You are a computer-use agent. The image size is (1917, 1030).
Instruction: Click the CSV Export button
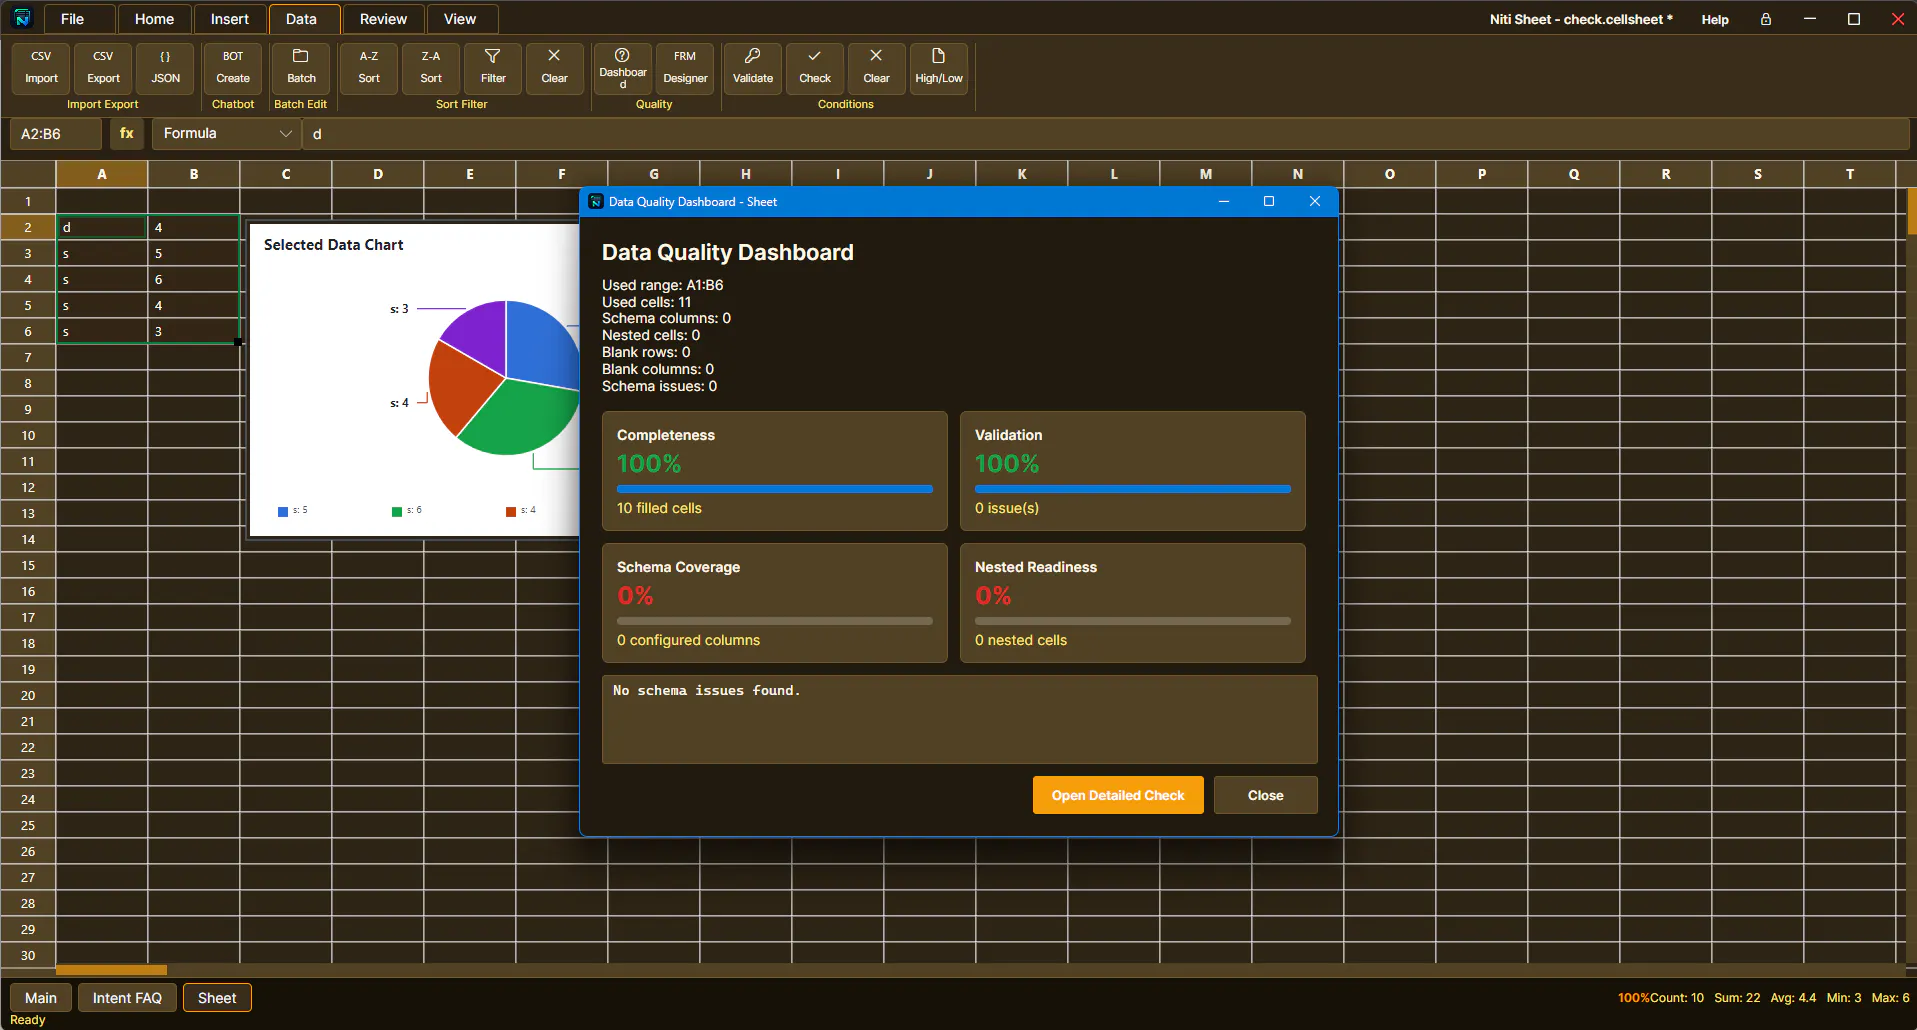tap(103, 68)
